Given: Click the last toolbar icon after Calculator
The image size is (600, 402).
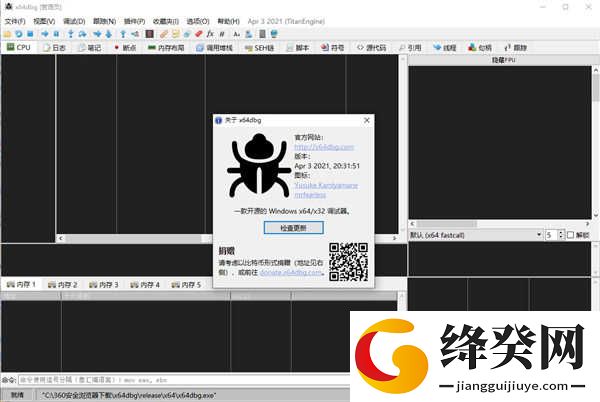Looking at the screenshot, I should point(274,34).
